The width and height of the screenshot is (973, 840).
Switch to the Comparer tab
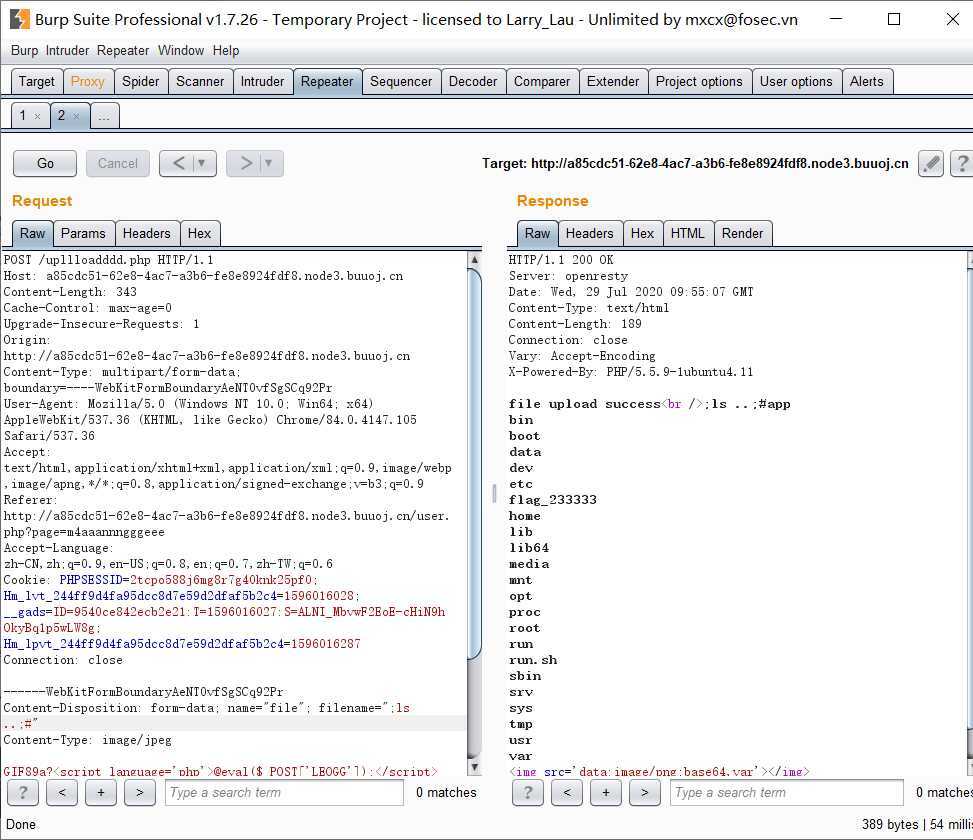[542, 81]
